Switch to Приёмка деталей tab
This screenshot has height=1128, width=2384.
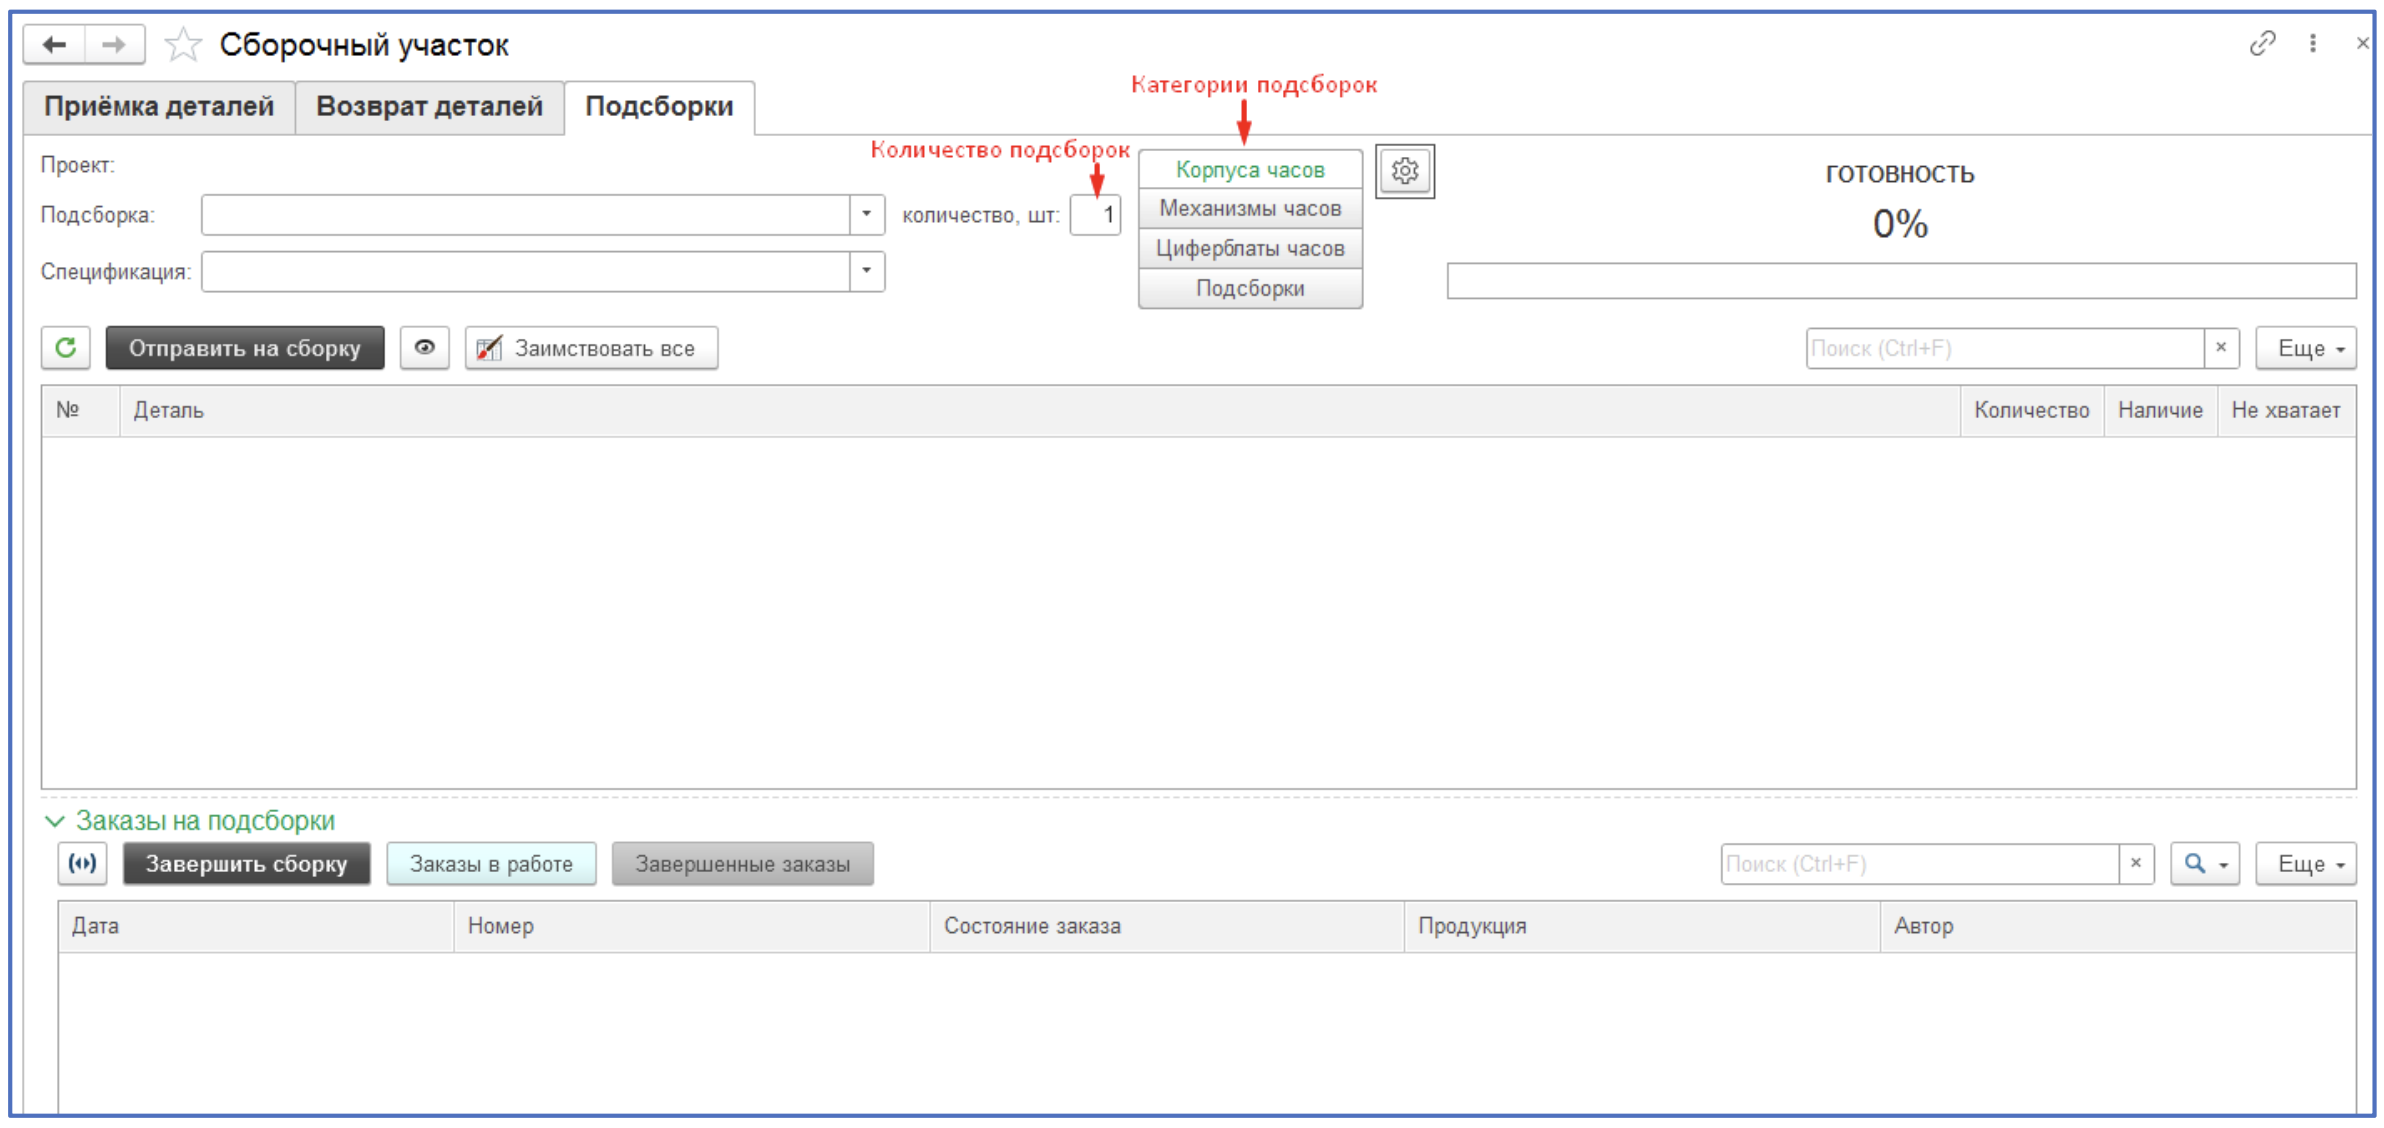click(x=159, y=107)
